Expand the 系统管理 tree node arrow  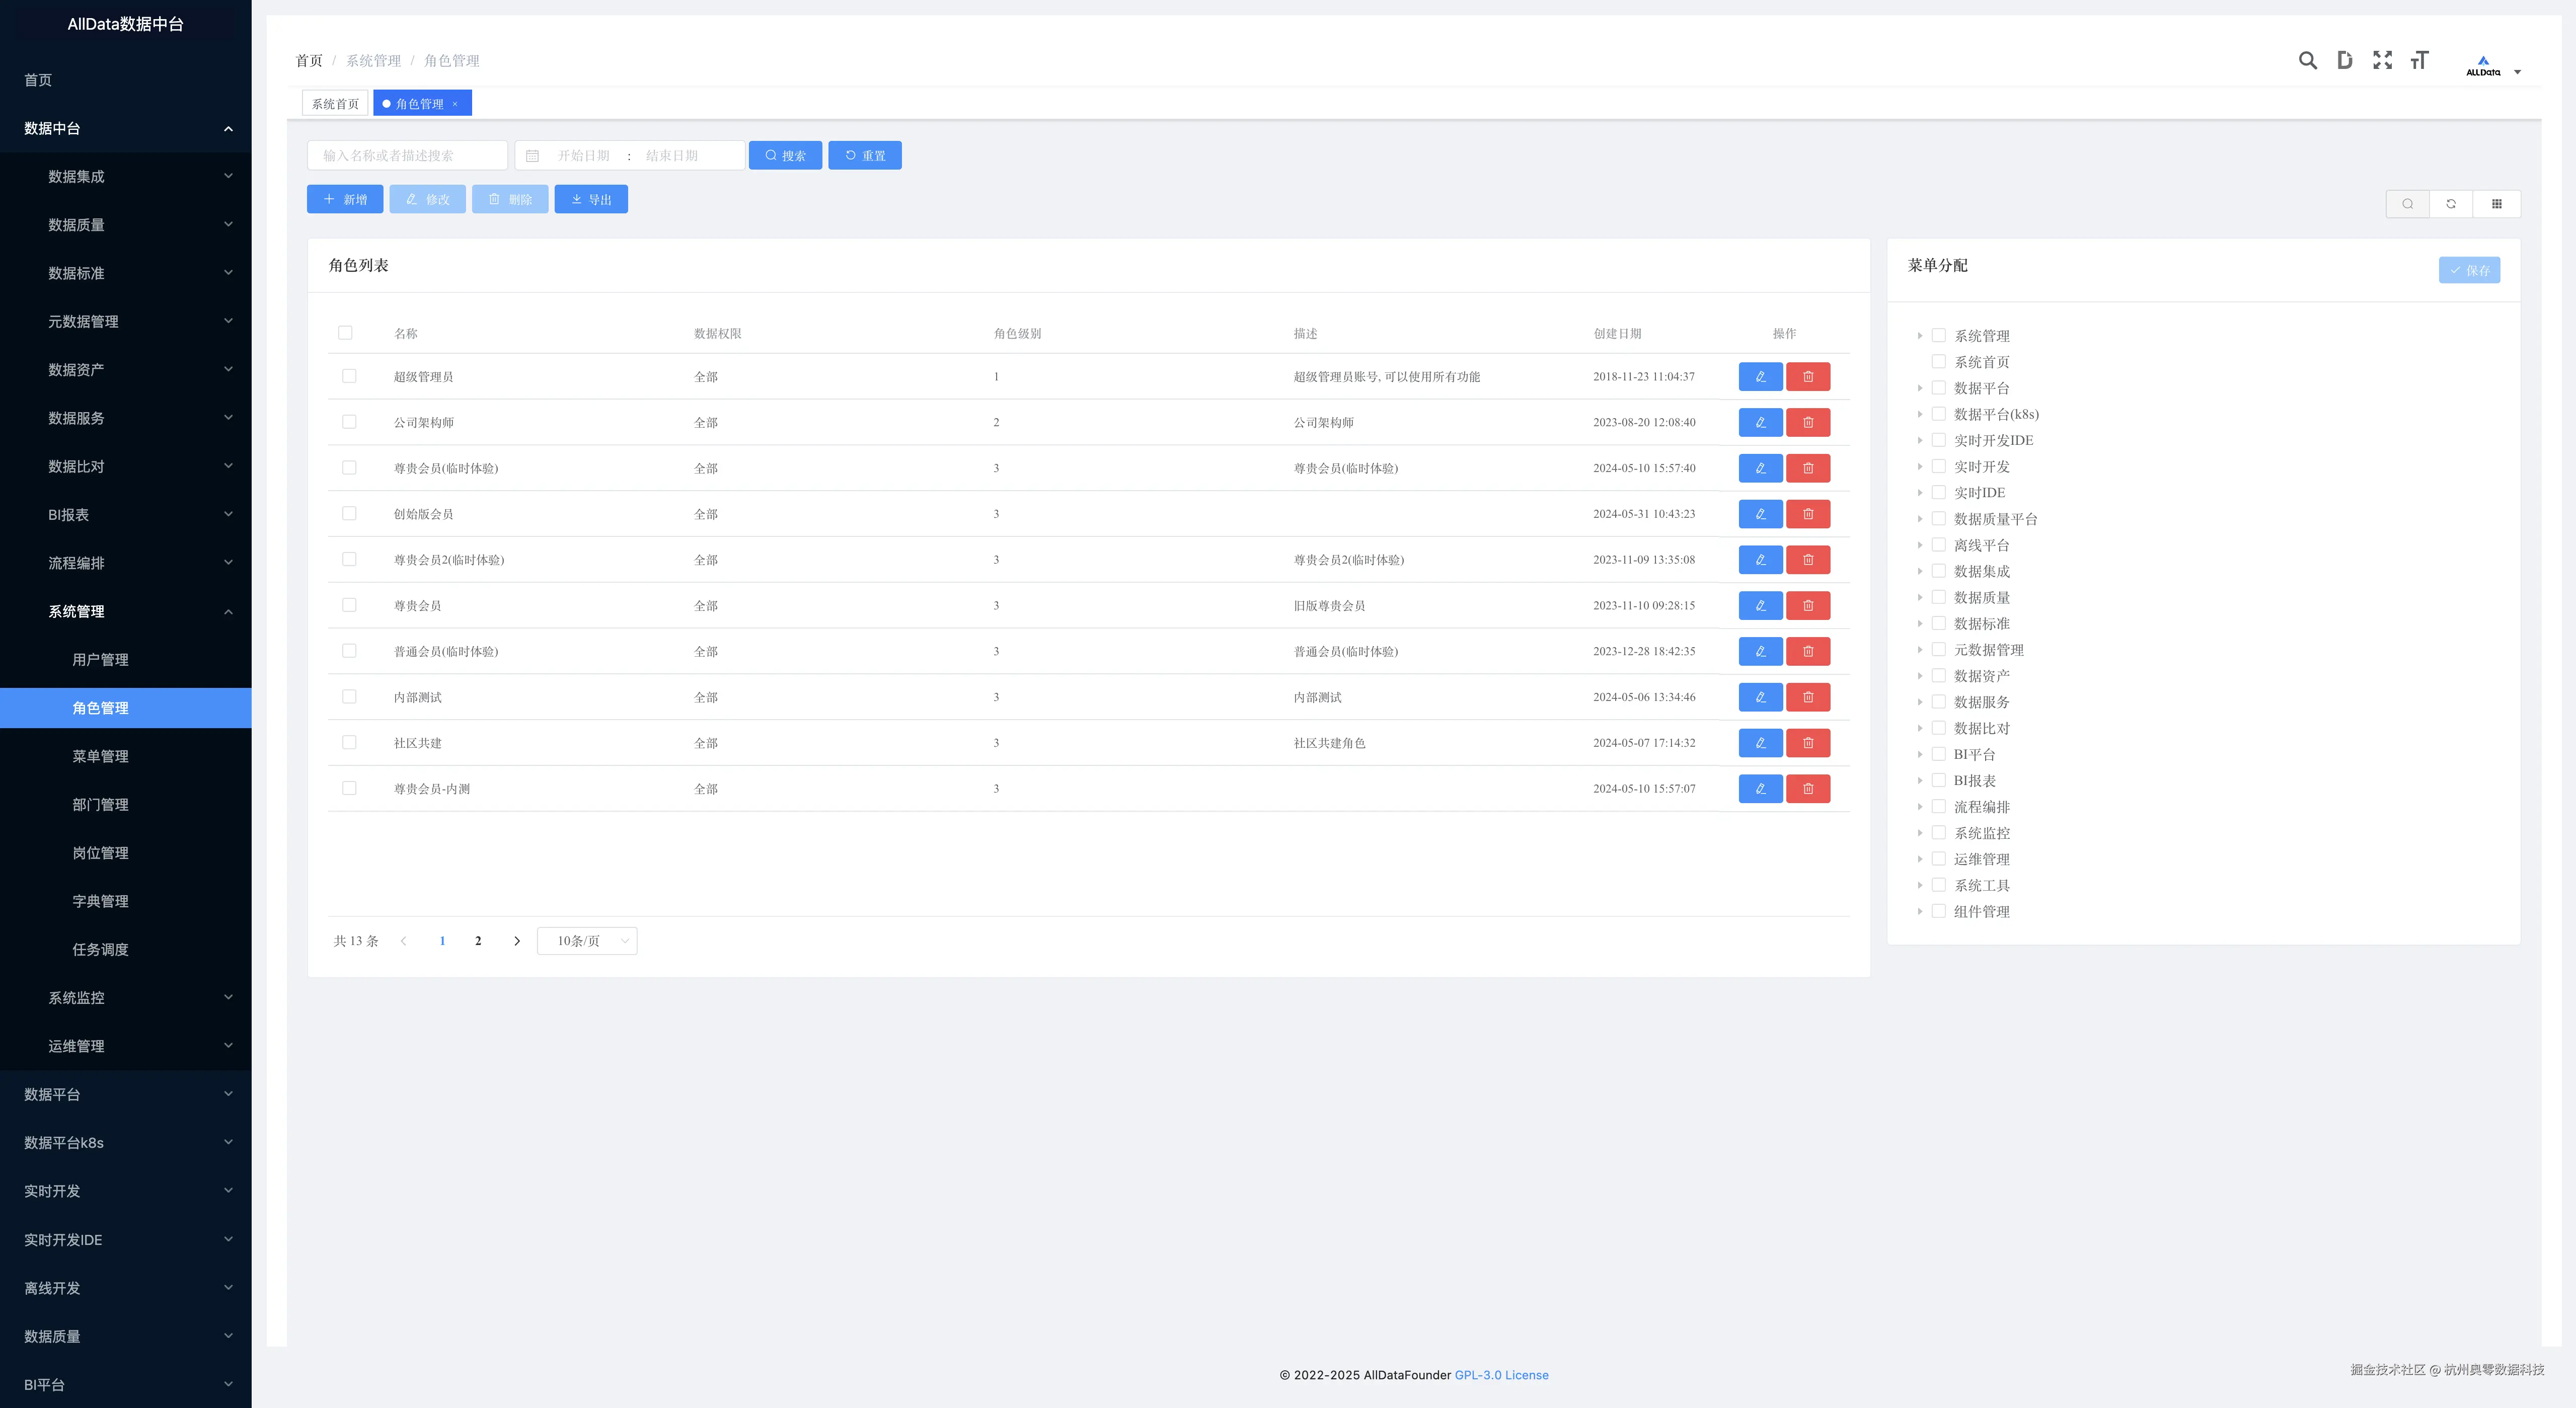point(1919,336)
